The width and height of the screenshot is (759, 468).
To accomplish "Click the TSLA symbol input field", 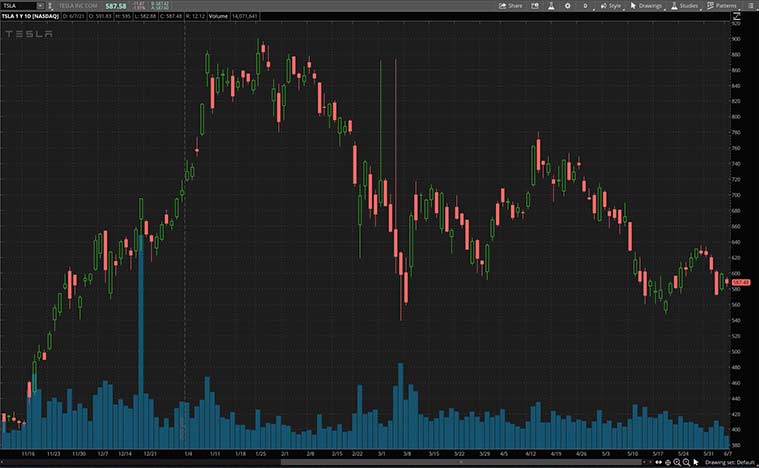I will coord(18,6).
